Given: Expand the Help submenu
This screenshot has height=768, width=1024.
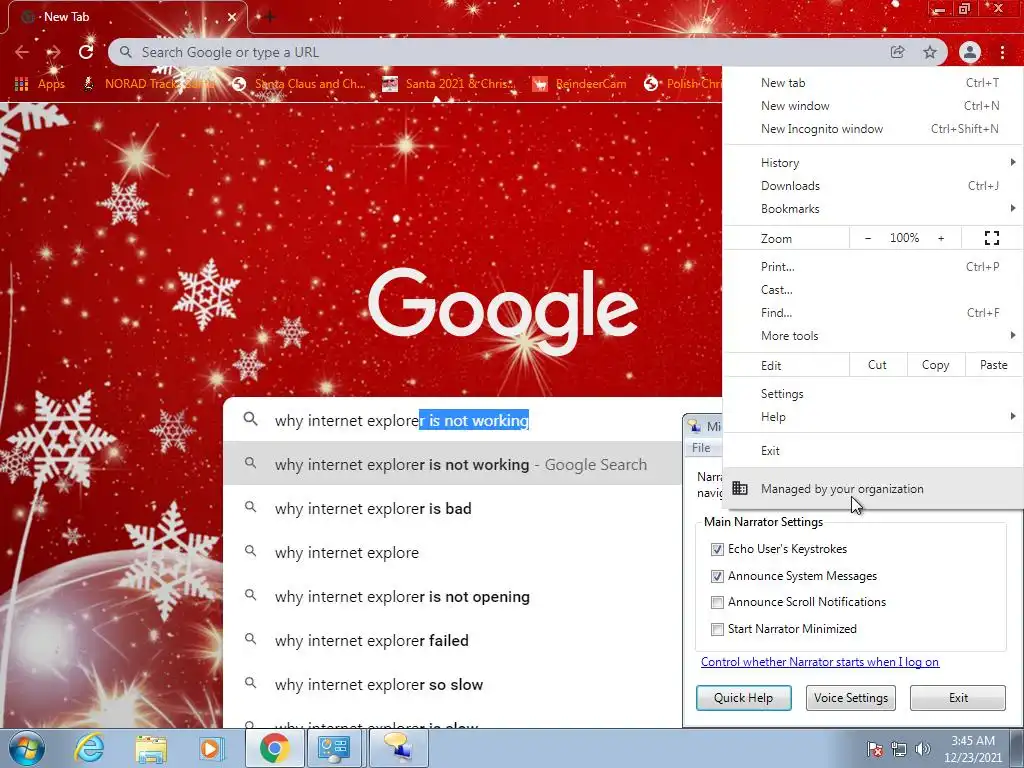Looking at the screenshot, I should pyautogui.click(x=873, y=417).
